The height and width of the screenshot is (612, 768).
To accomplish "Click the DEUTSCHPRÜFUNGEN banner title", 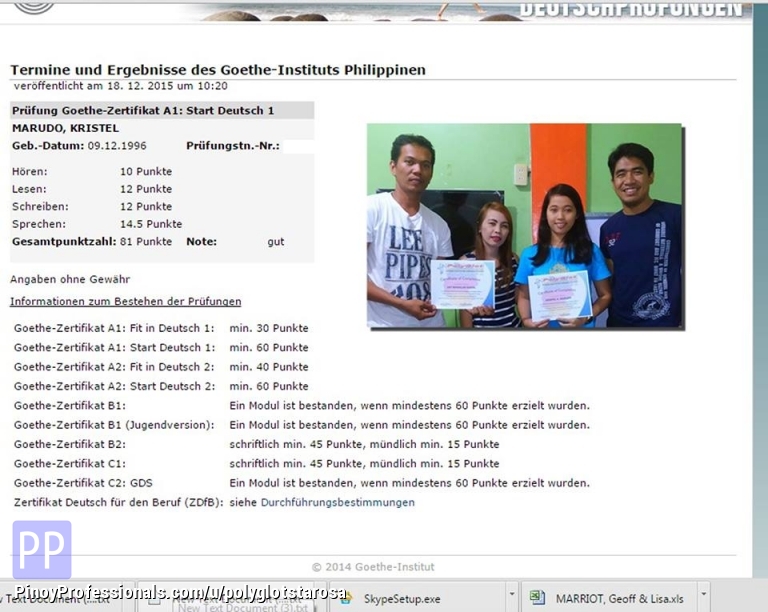I will tap(631, 8).
